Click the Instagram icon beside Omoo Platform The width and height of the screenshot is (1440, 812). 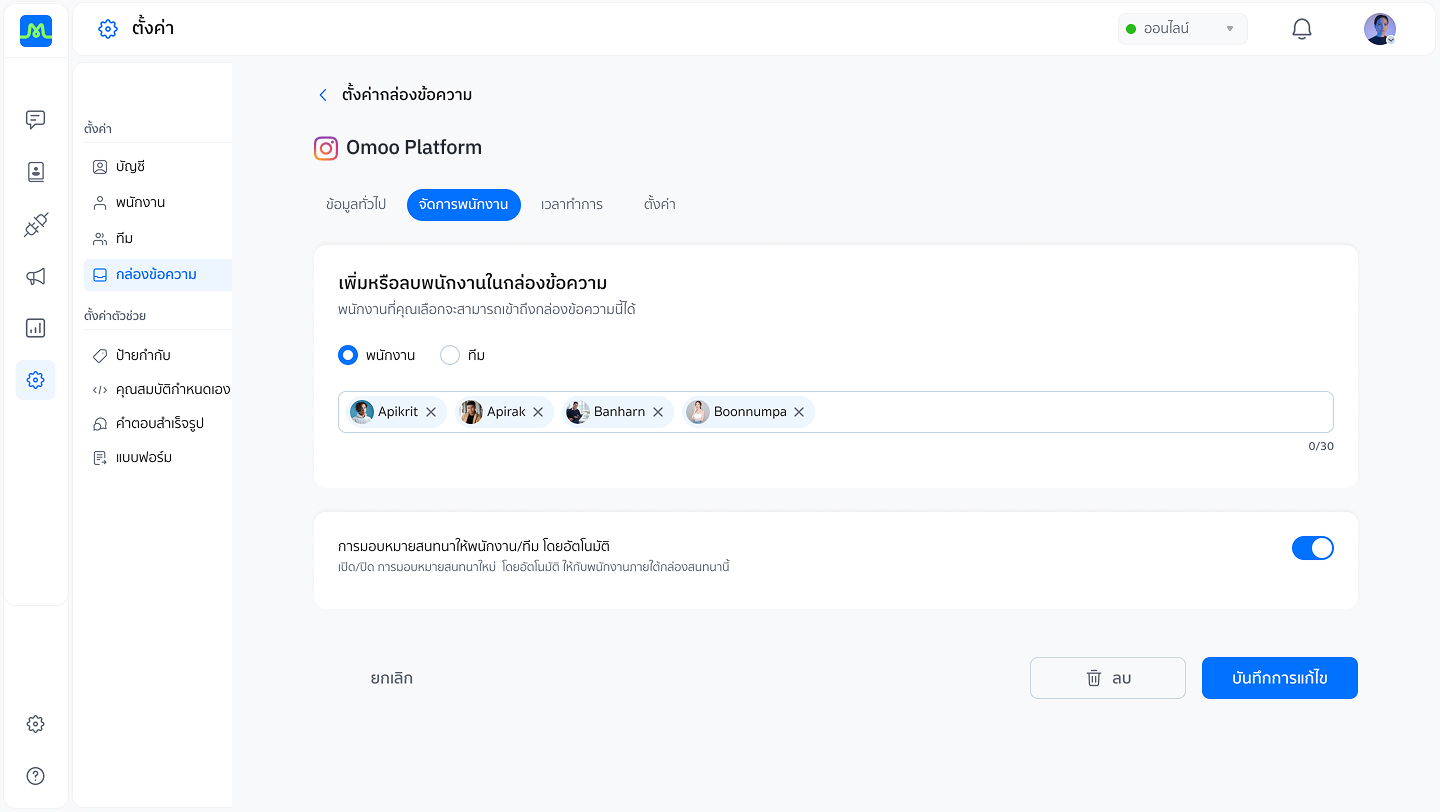click(326, 148)
